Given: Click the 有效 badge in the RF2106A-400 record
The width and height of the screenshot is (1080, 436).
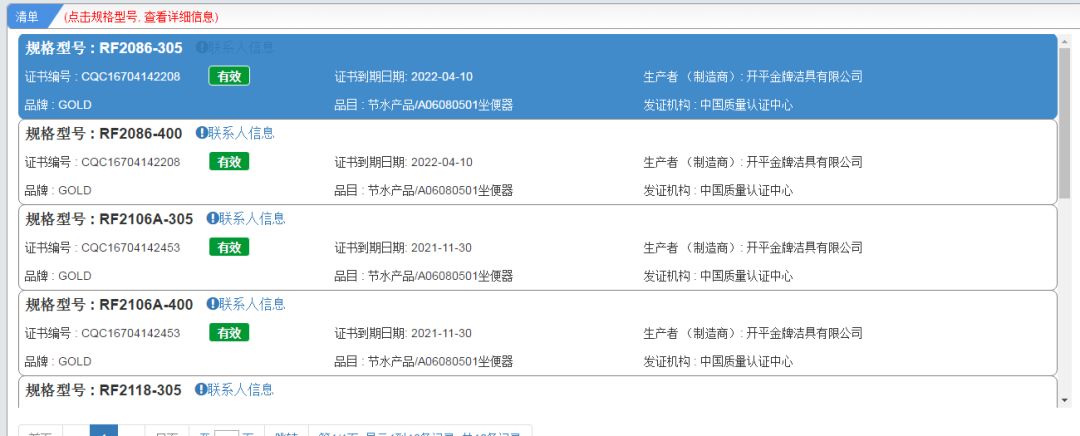Looking at the screenshot, I should (x=229, y=333).
